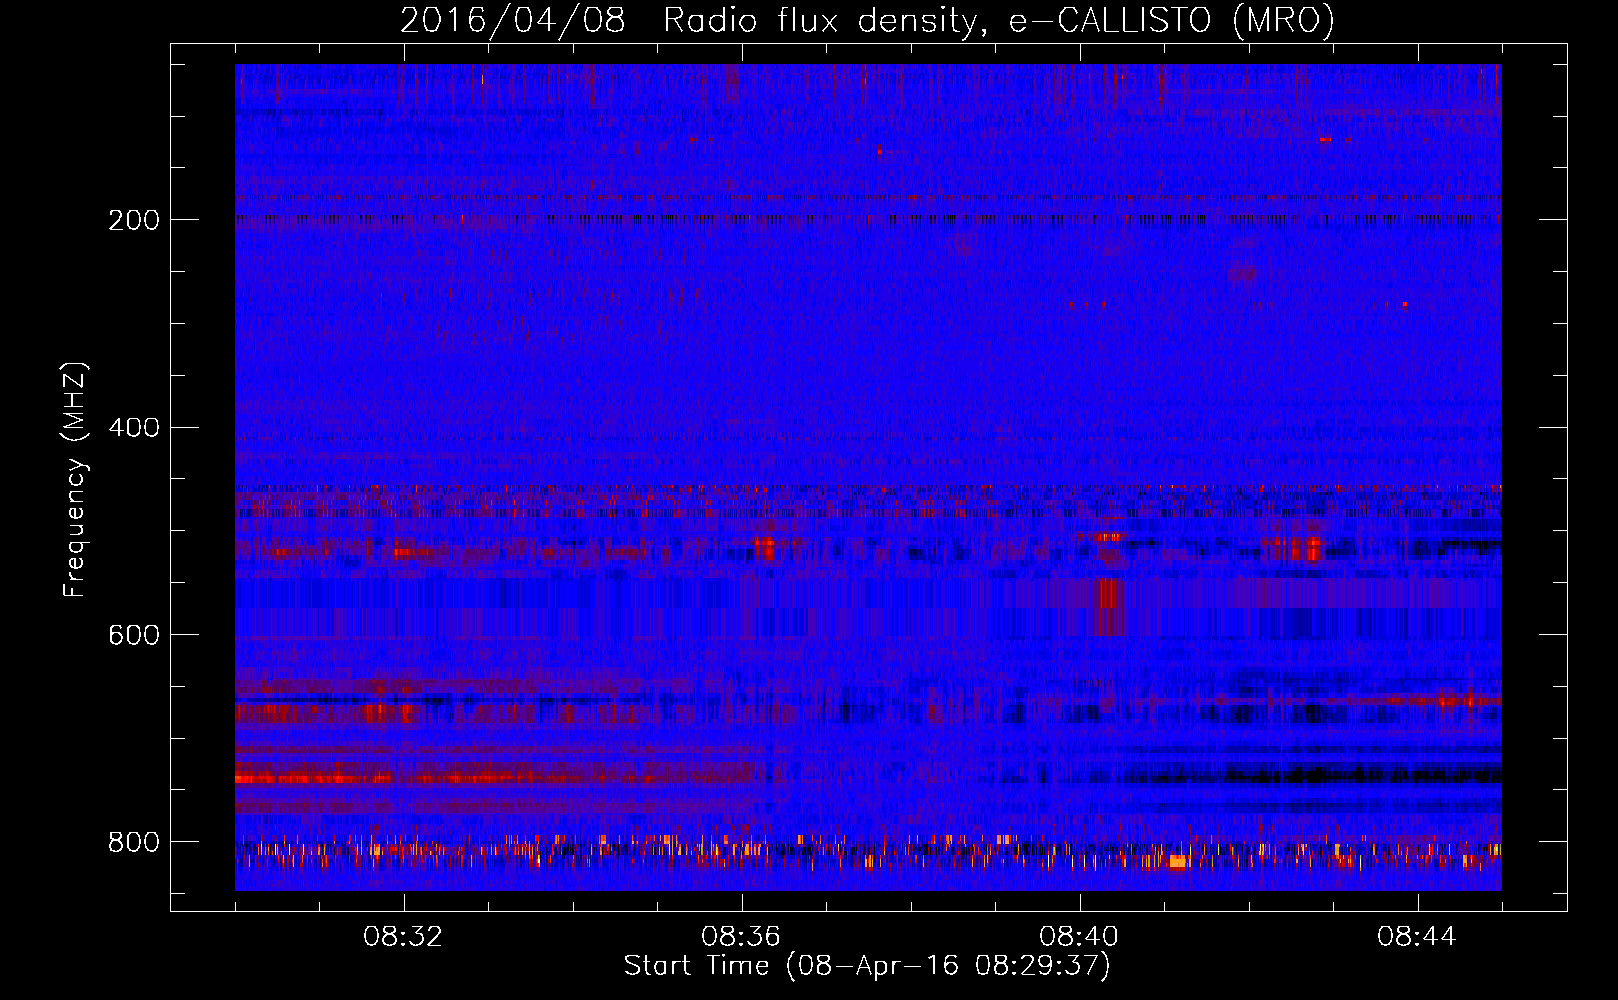The width and height of the screenshot is (1618, 1000).
Task: Click the 600 frequency tick label
Action: [x=133, y=635]
